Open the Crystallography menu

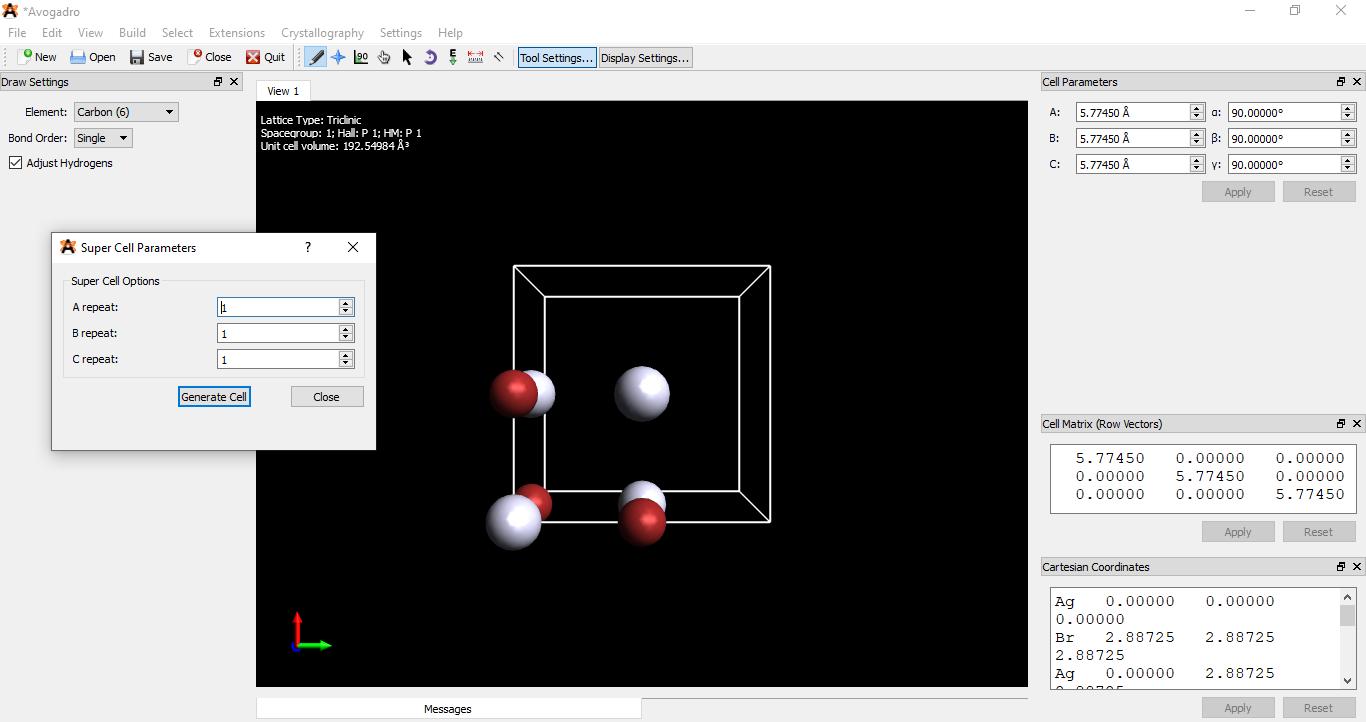coord(322,33)
